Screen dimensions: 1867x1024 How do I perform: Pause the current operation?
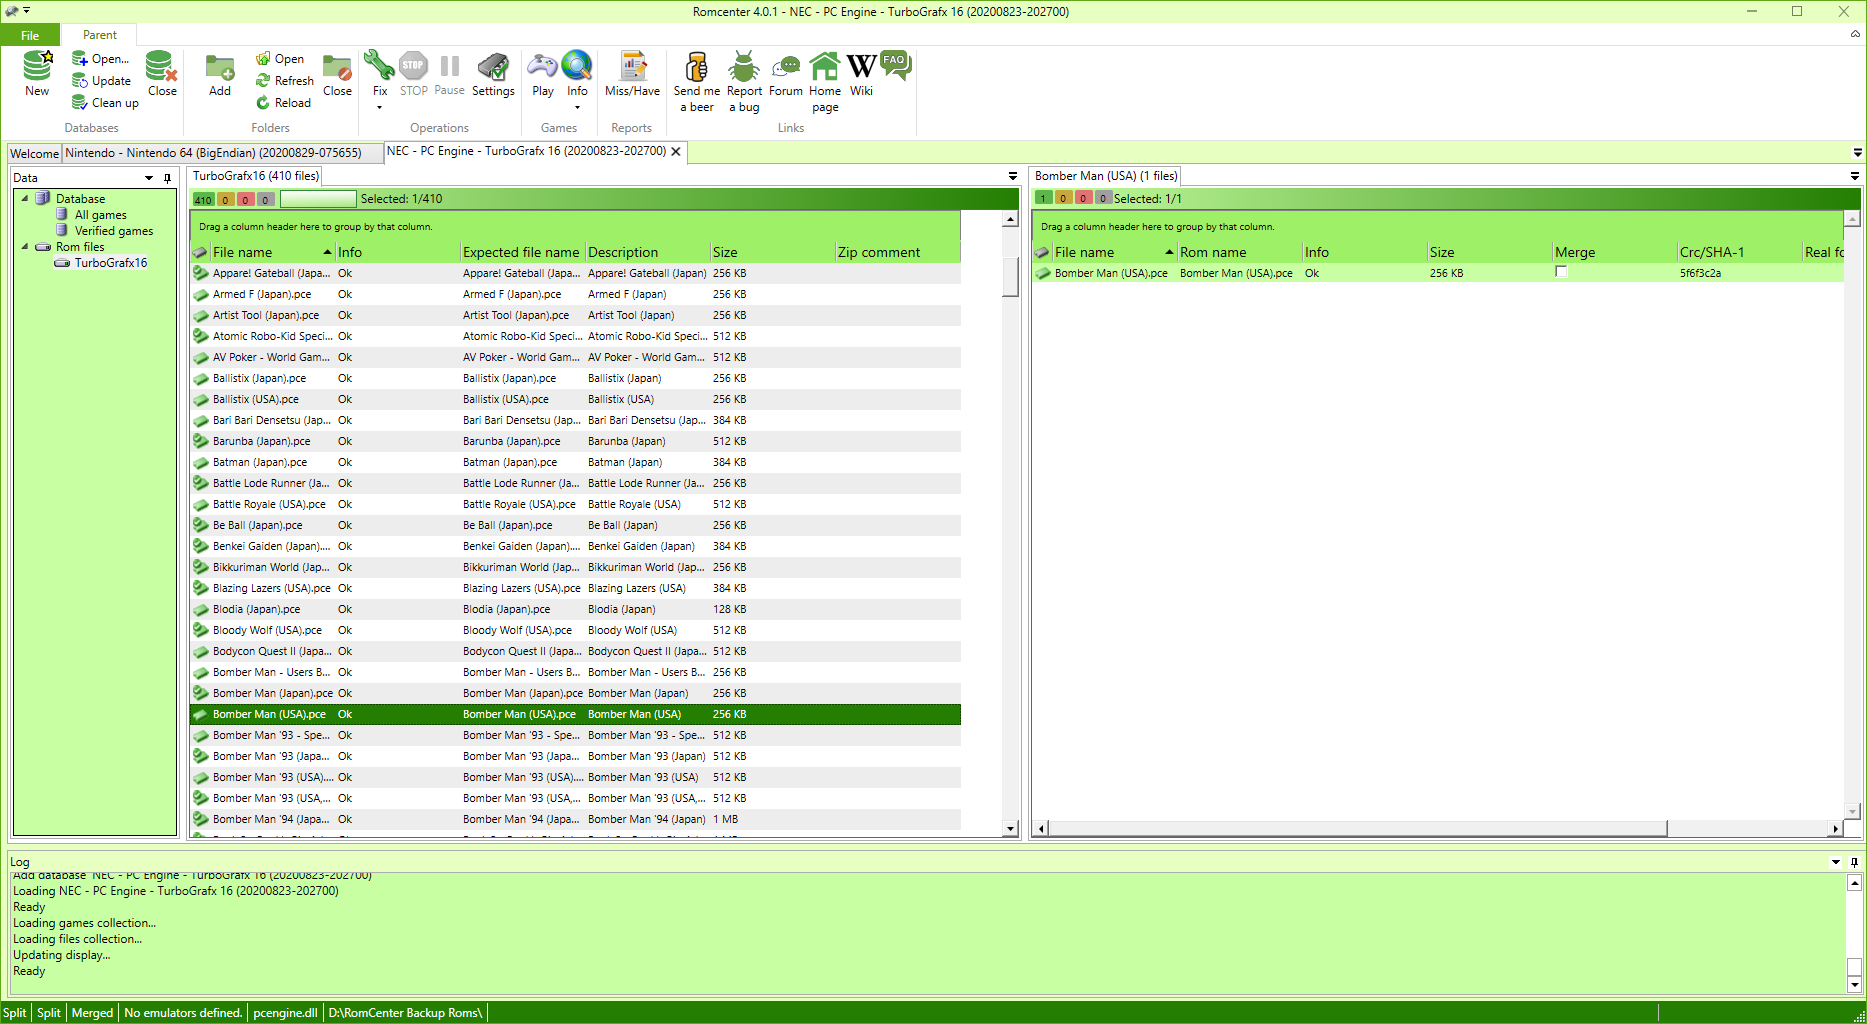click(449, 74)
